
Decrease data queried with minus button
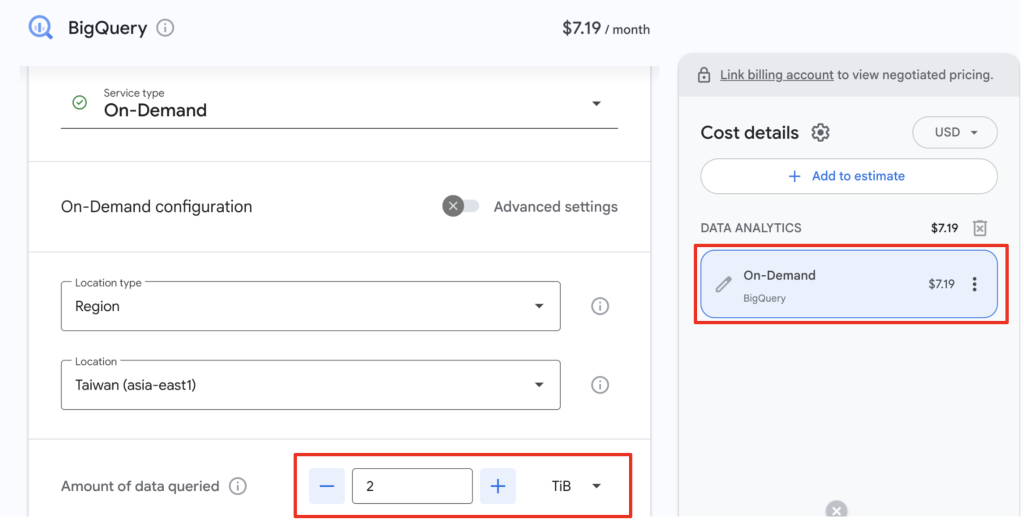click(x=327, y=486)
